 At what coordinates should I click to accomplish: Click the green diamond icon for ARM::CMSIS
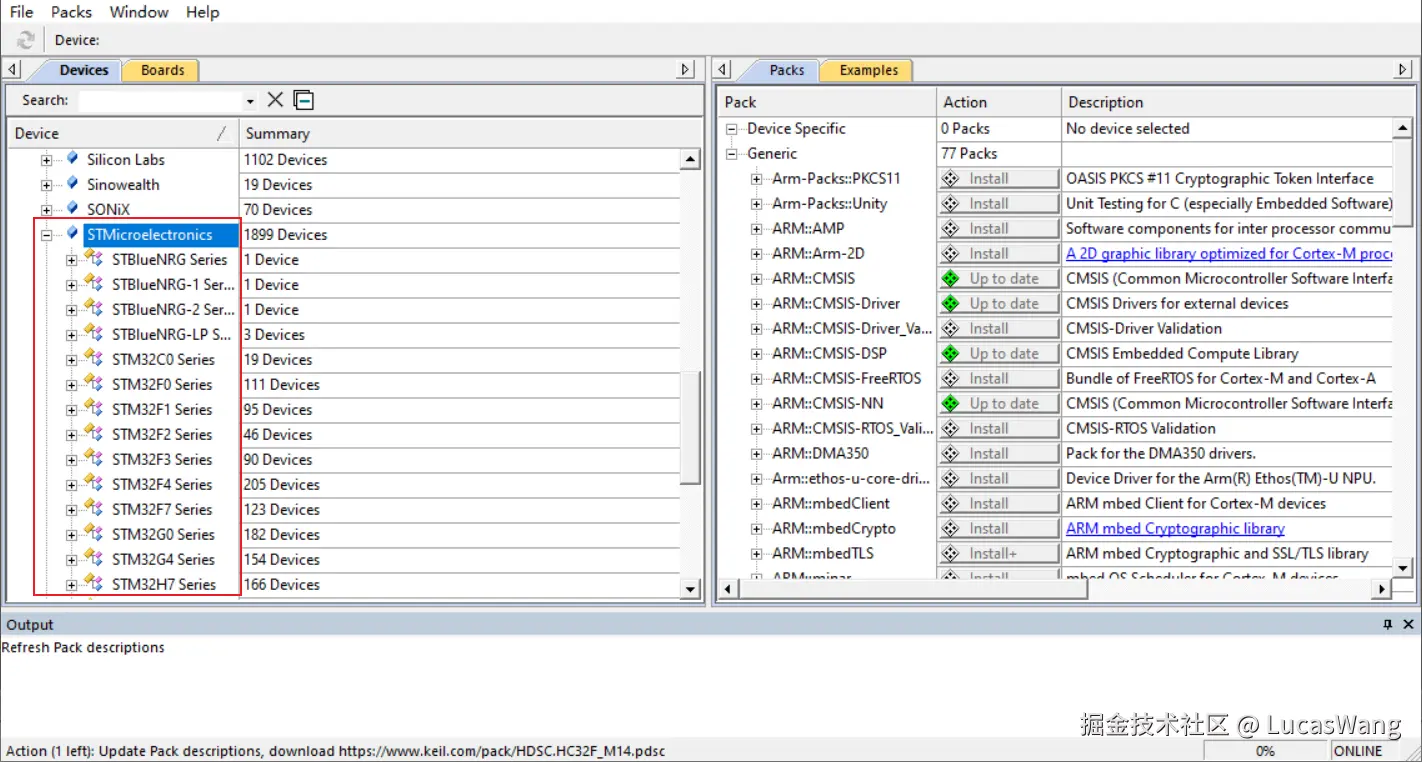coord(951,279)
